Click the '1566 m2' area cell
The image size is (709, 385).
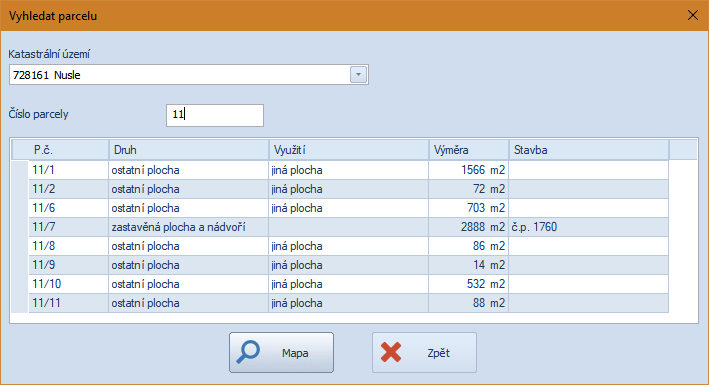coord(468,170)
